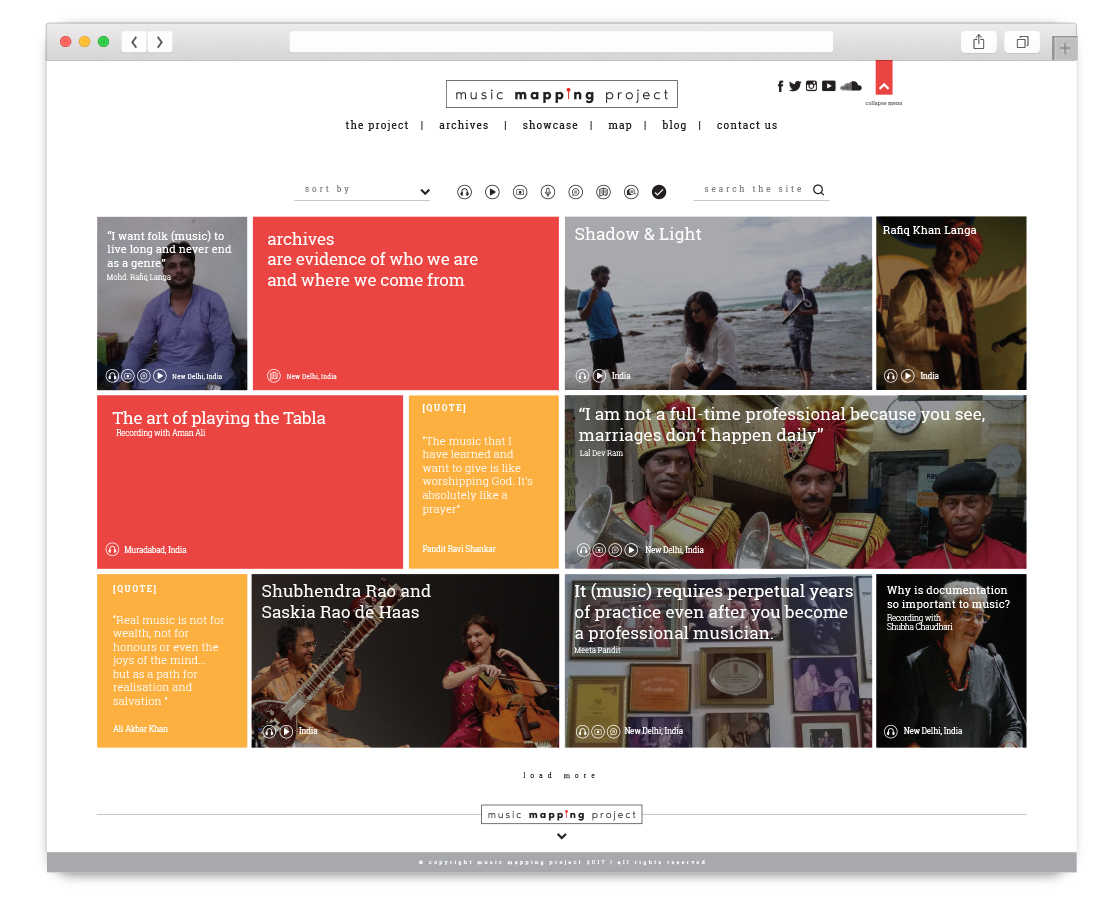This screenshot has width=1120, height=905.
Task: Filter by book/reading icon
Action: [604, 191]
